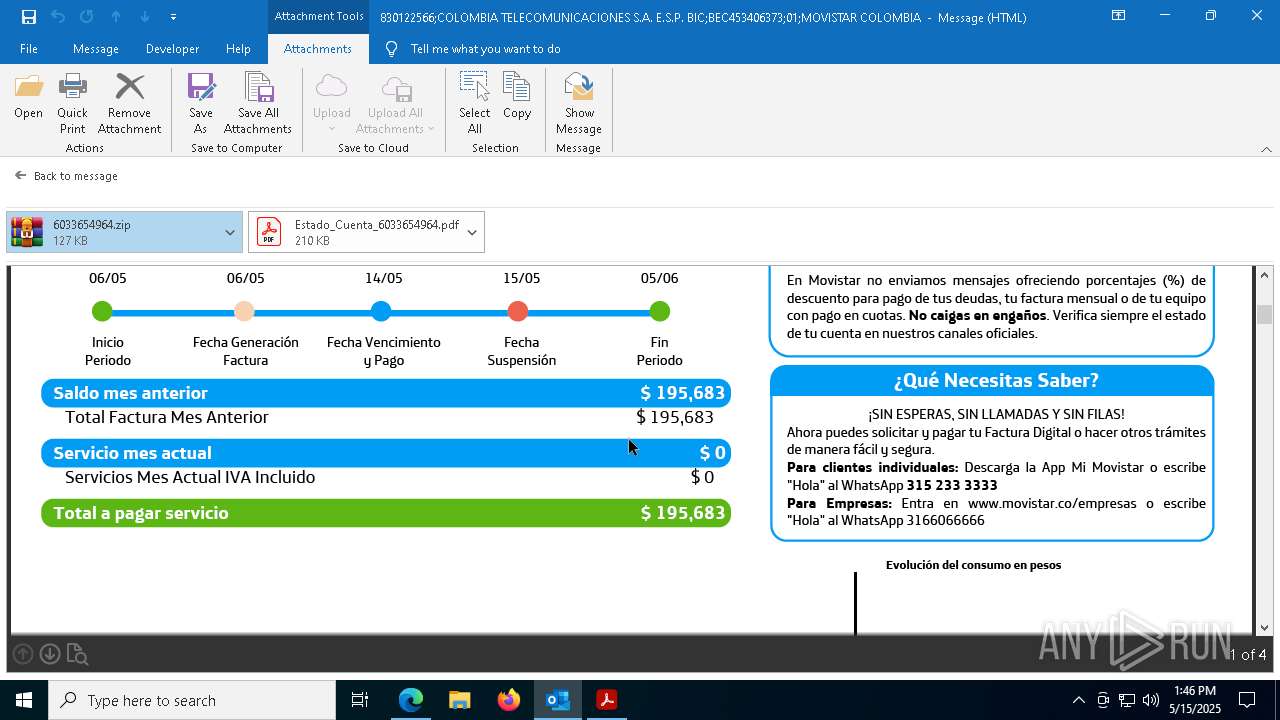1280x720 pixels.
Task: Click the Save icon in quick access toolbar
Action: pos(29,16)
